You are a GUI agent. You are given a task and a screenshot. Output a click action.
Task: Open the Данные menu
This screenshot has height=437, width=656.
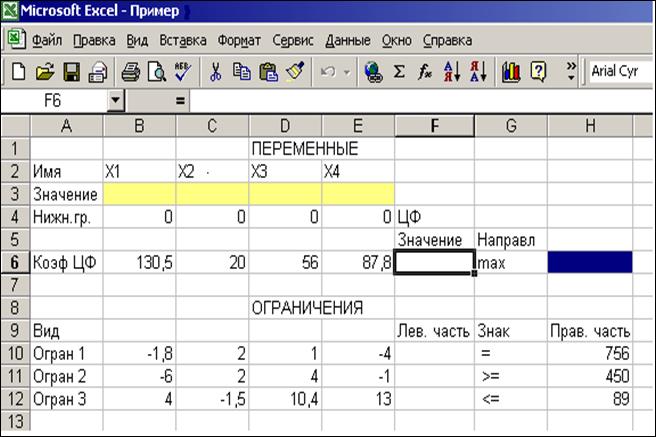348,40
